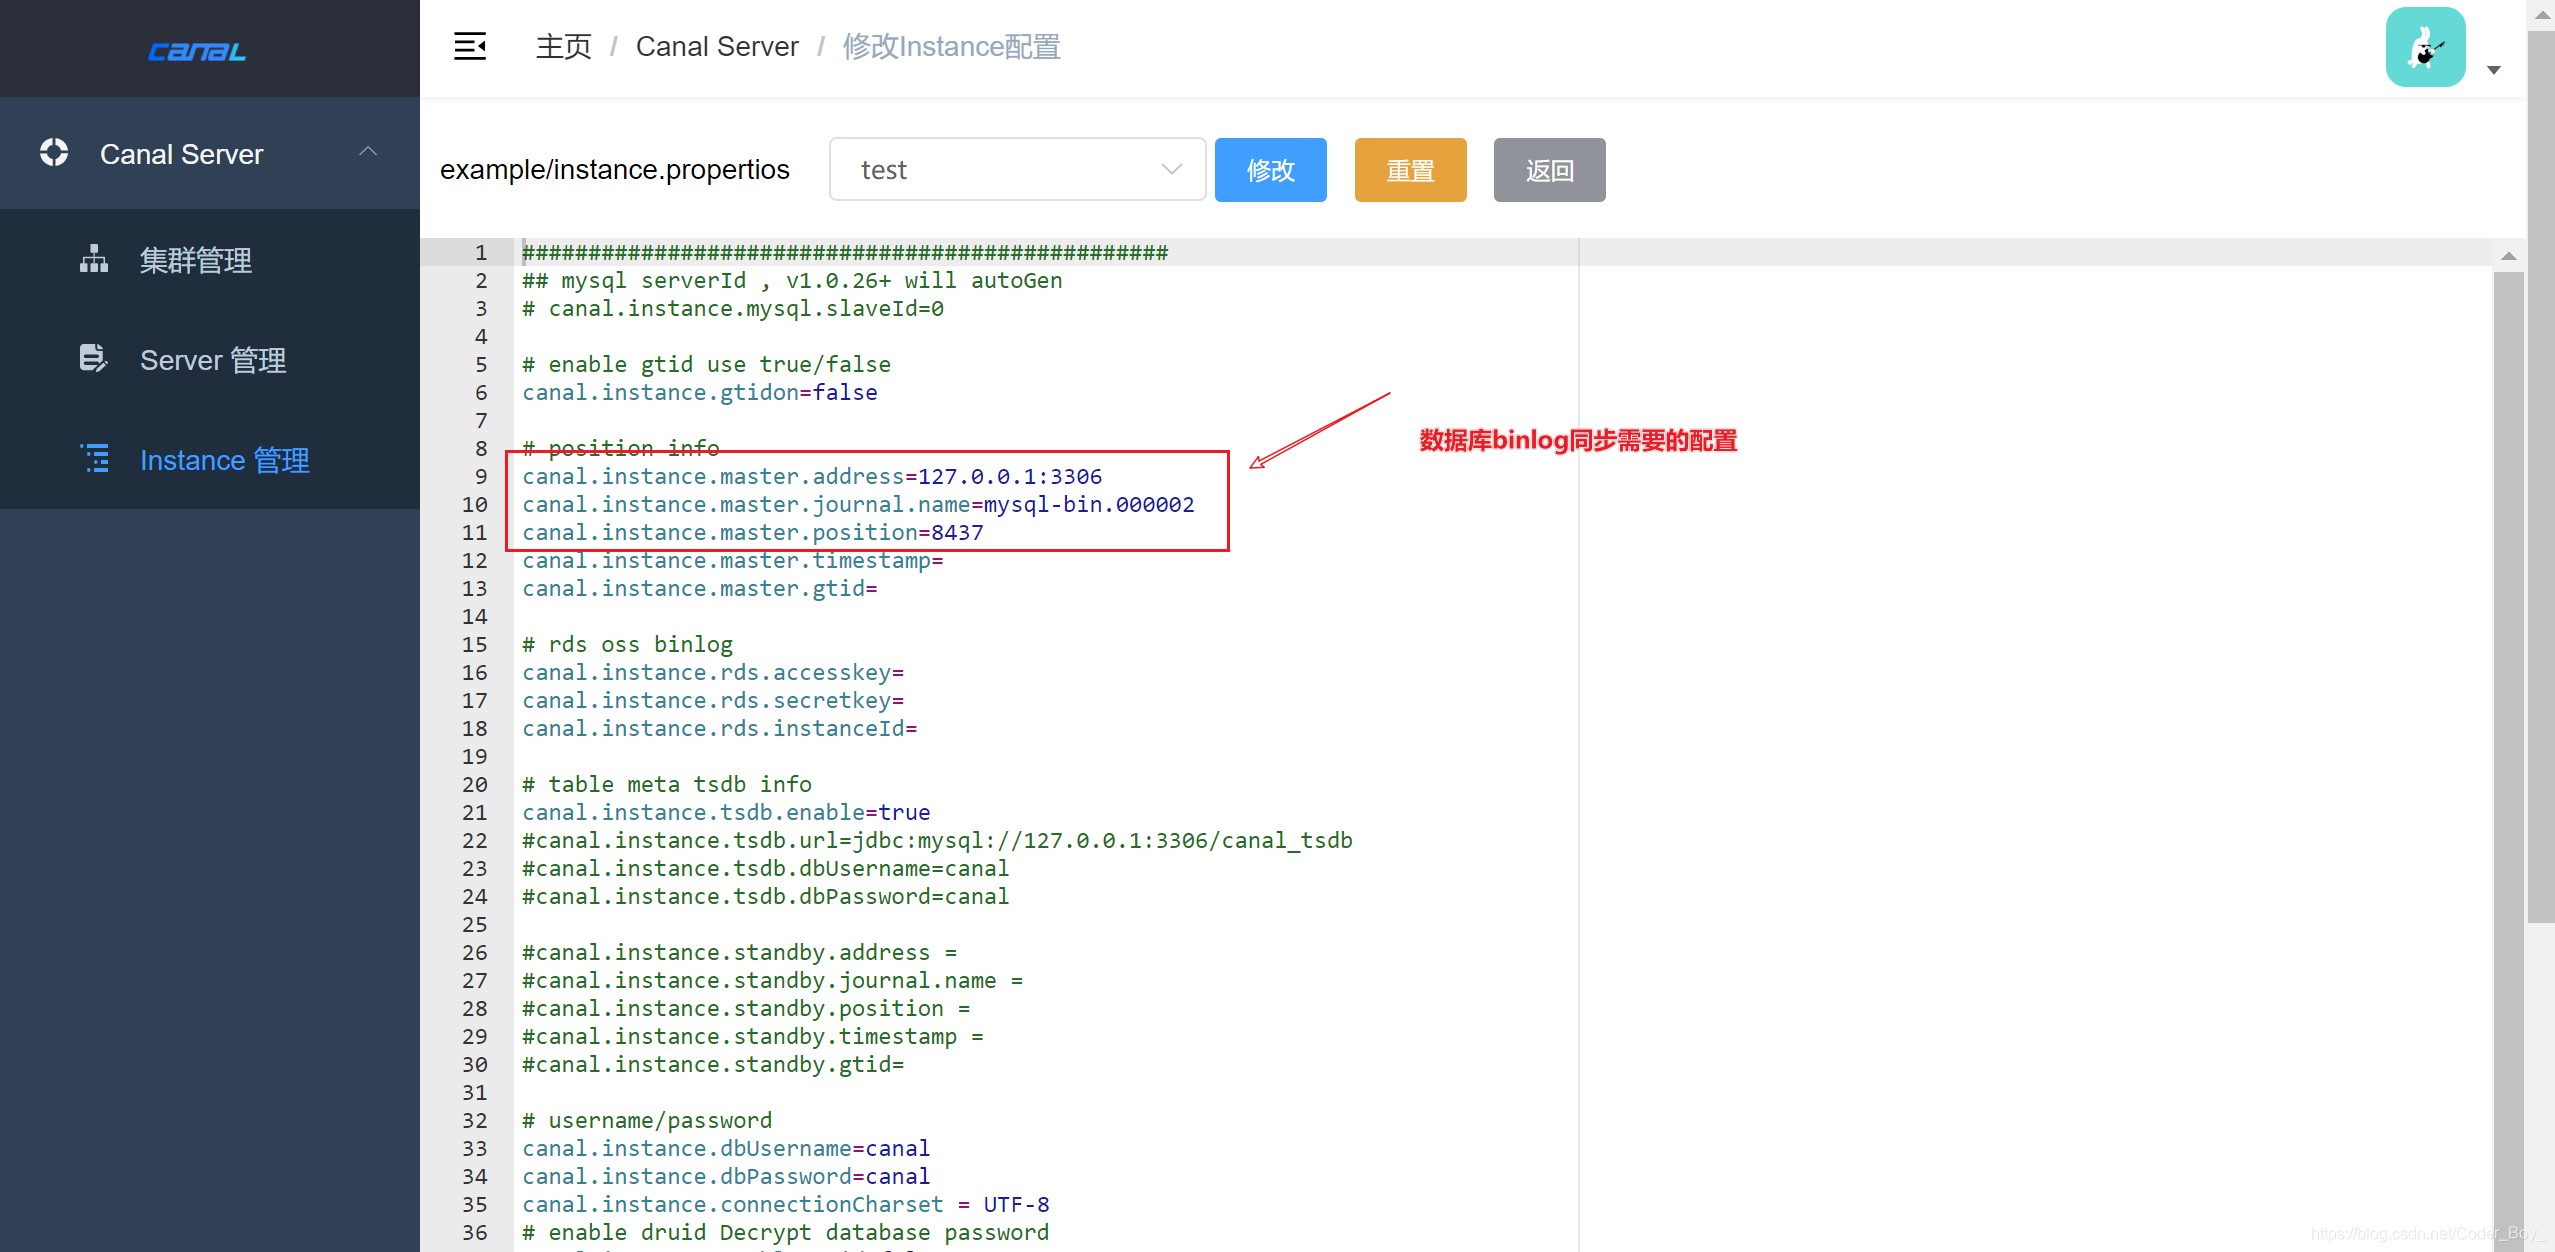Open 集群管理 menu item
Viewport: 2555px width, 1252px height.
(210, 260)
